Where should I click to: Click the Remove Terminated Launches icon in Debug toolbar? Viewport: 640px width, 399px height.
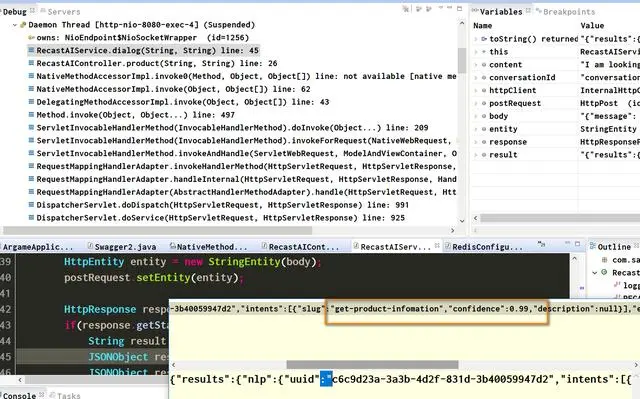pyautogui.click(x=406, y=9)
